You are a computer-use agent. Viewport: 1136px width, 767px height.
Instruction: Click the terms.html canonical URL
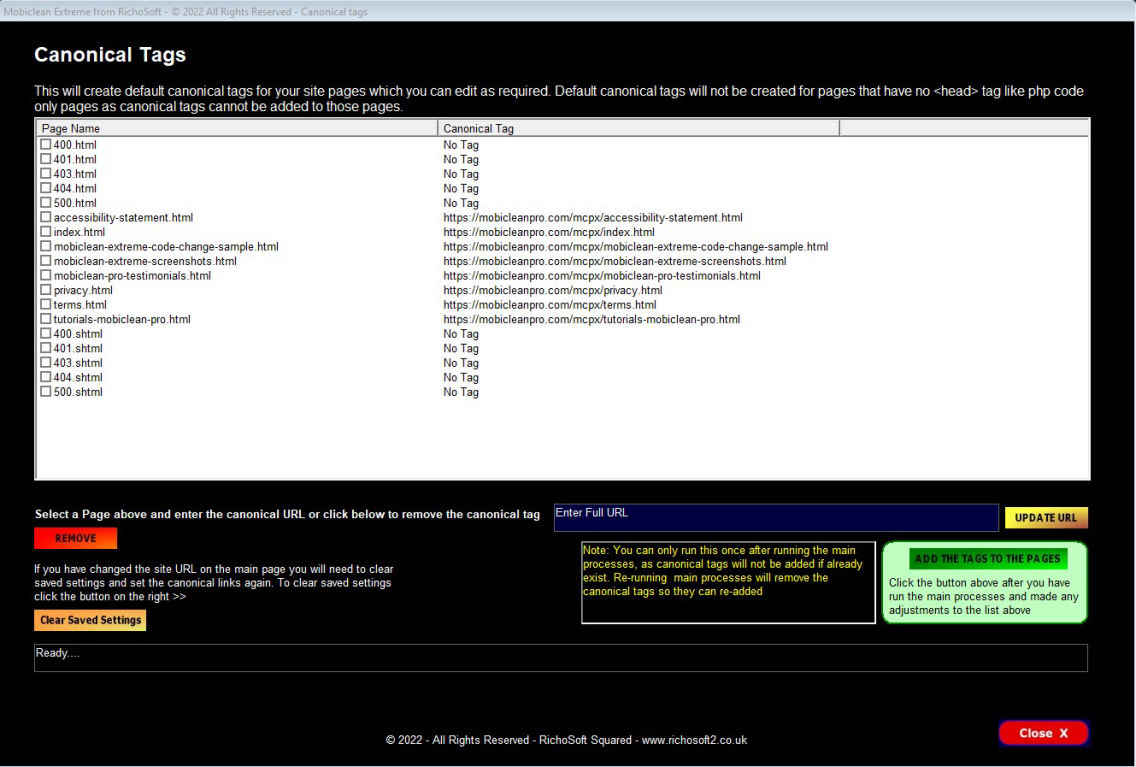(x=550, y=305)
